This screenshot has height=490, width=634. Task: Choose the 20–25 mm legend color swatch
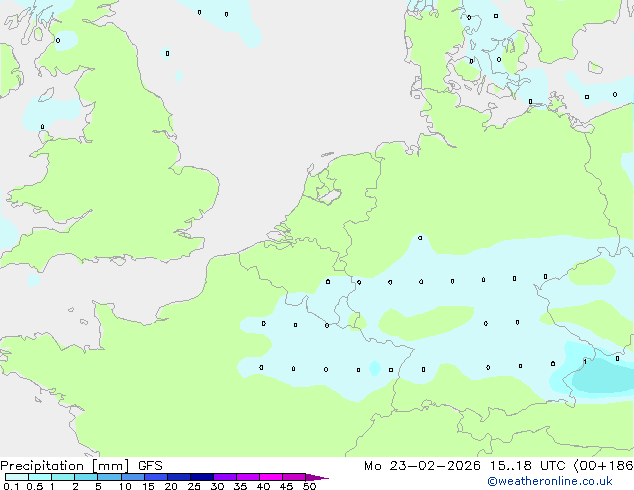(178, 477)
